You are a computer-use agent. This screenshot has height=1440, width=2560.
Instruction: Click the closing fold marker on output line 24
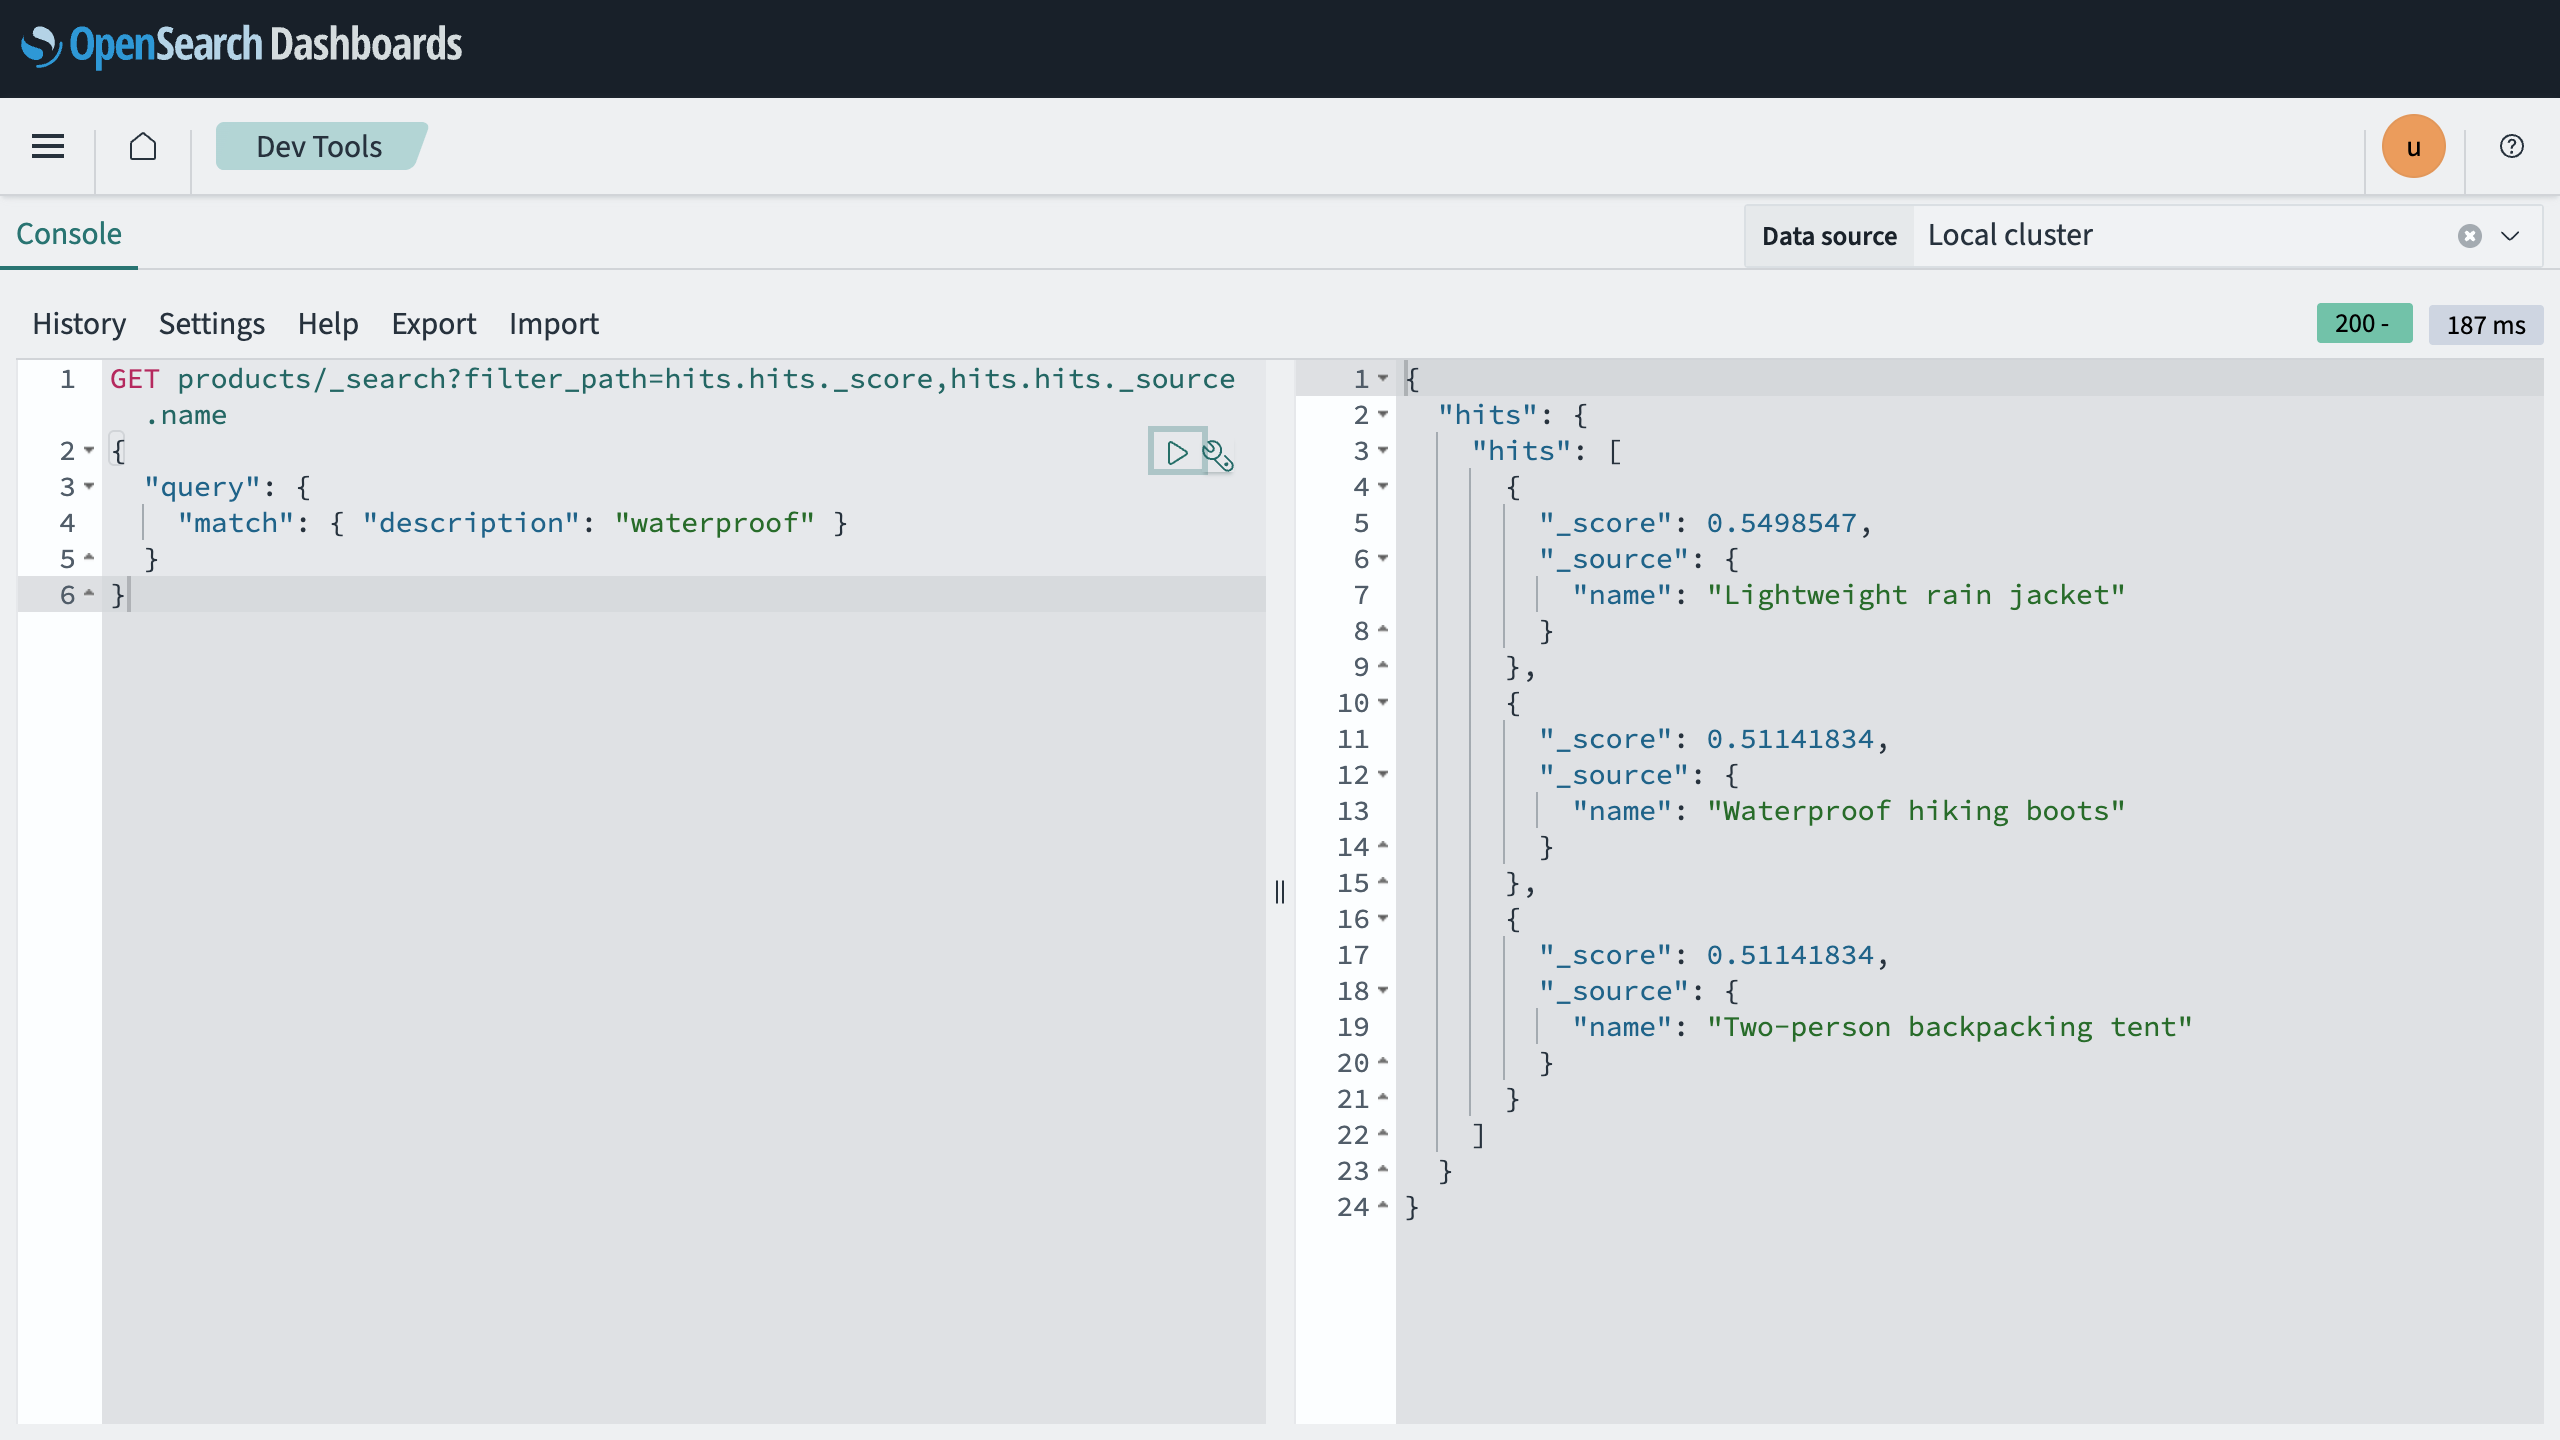pyautogui.click(x=1383, y=1205)
